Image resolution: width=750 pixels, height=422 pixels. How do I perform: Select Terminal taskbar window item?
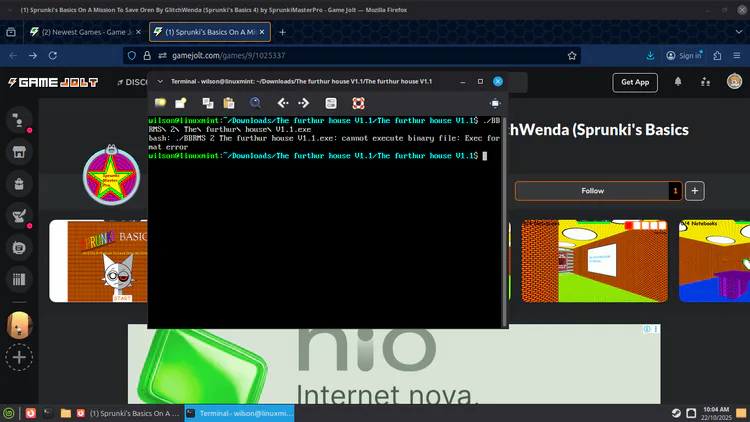[x=239, y=413]
